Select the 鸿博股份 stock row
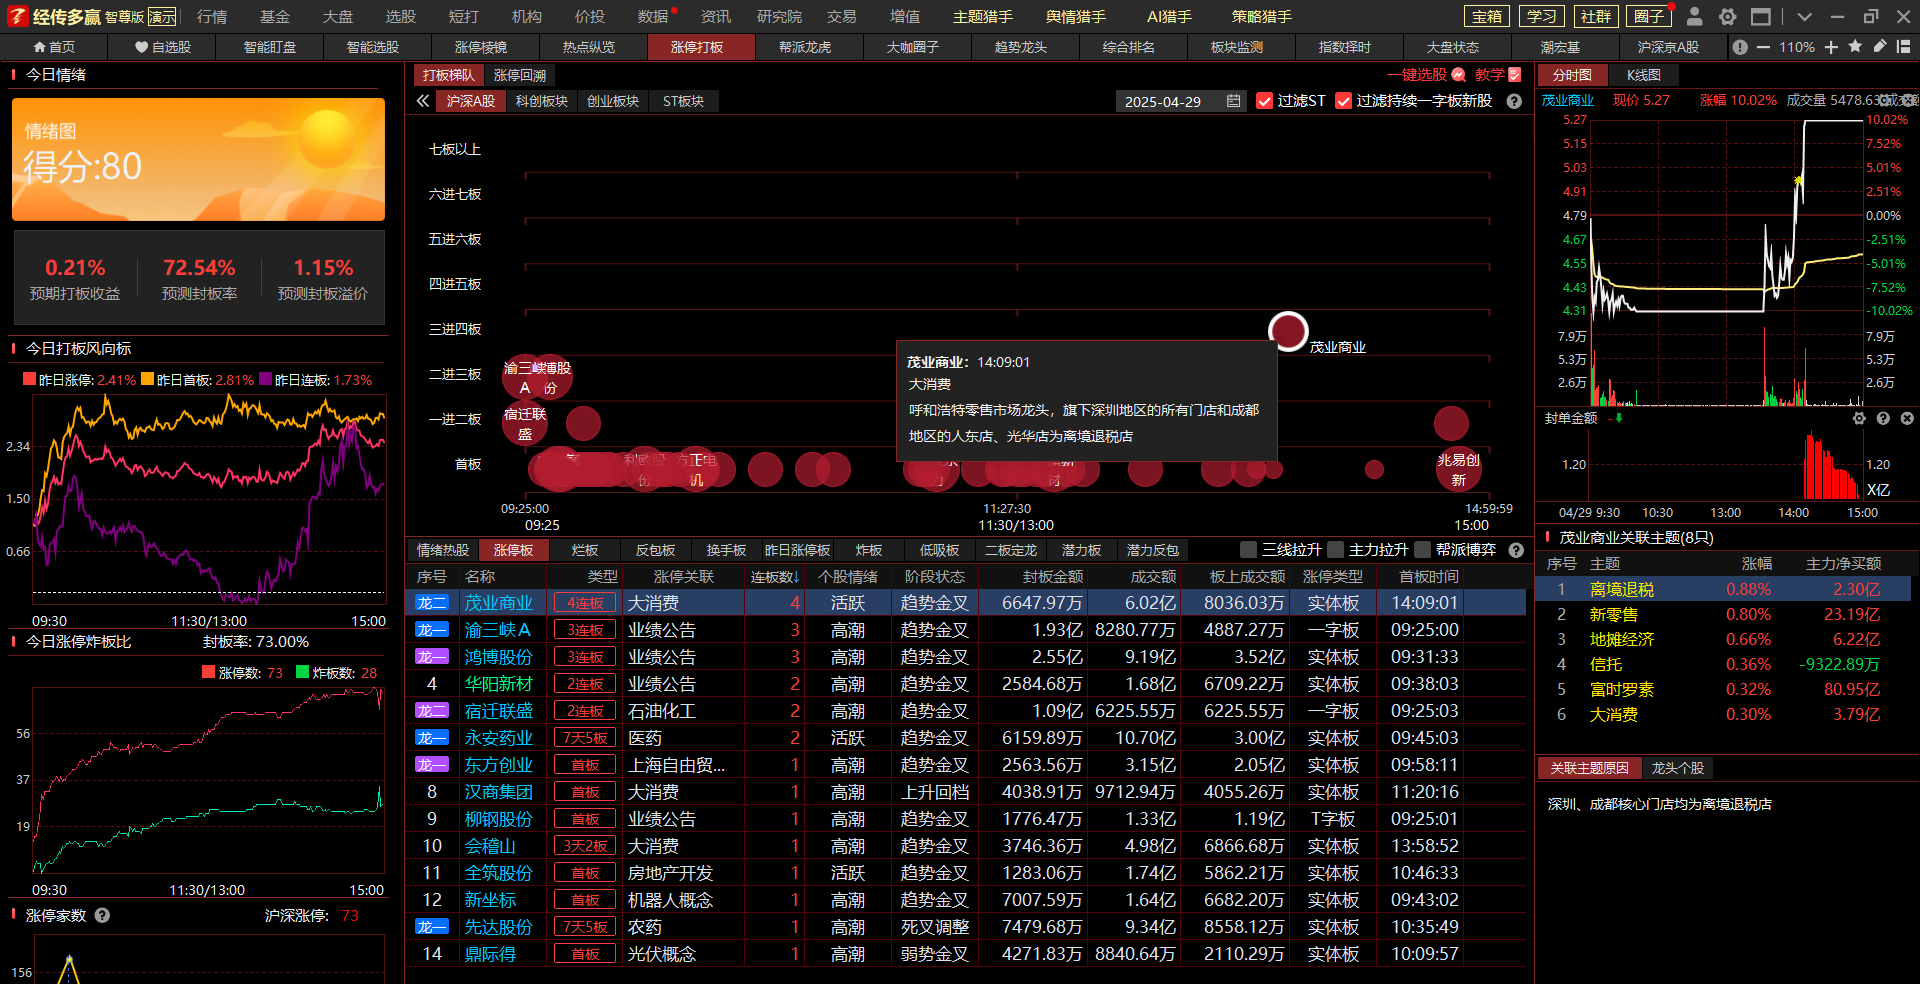The width and height of the screenshot is (1920, 984). (x=965, y=657)
